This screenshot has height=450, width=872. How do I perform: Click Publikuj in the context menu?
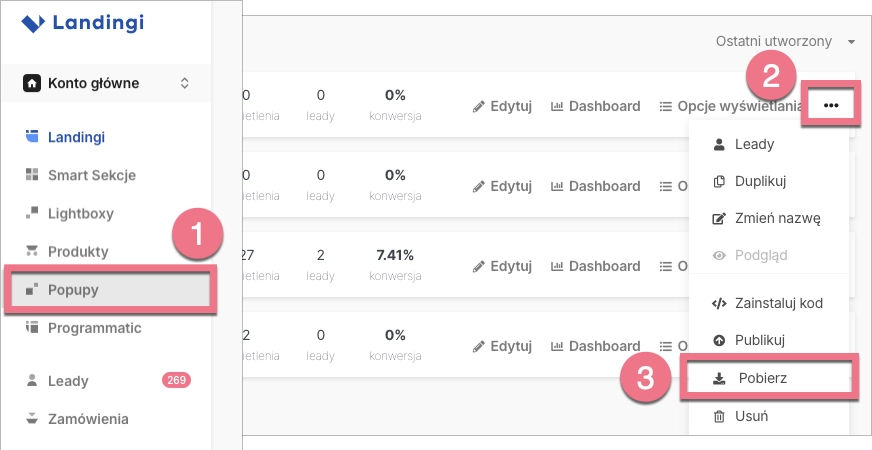tap(756, 340)
